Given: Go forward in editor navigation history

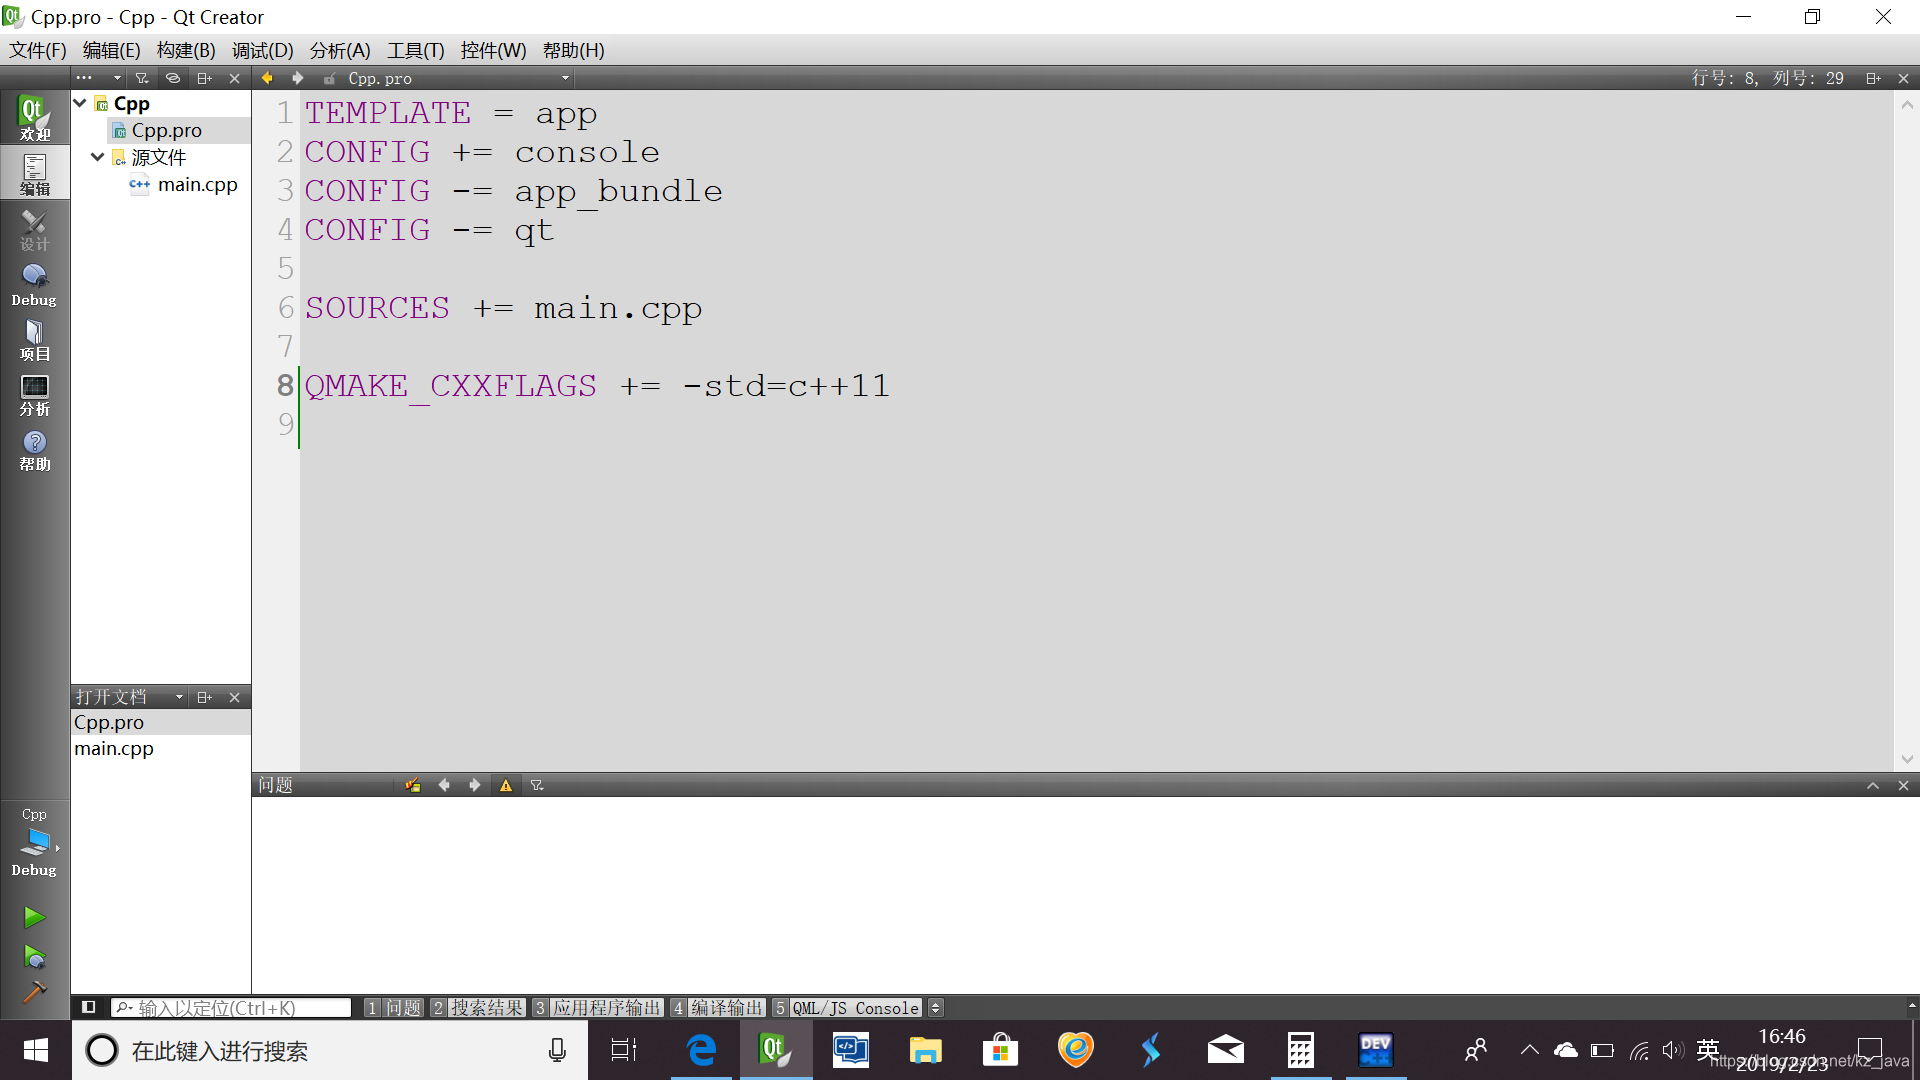Looking at the screenshot, I should pos(298,78).
